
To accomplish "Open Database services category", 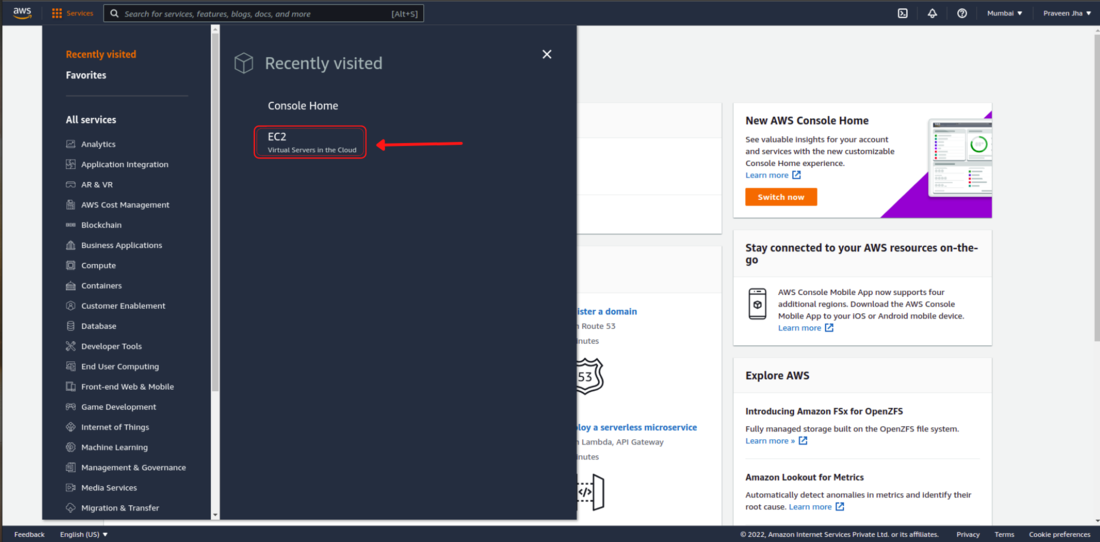I will [98, 326].
